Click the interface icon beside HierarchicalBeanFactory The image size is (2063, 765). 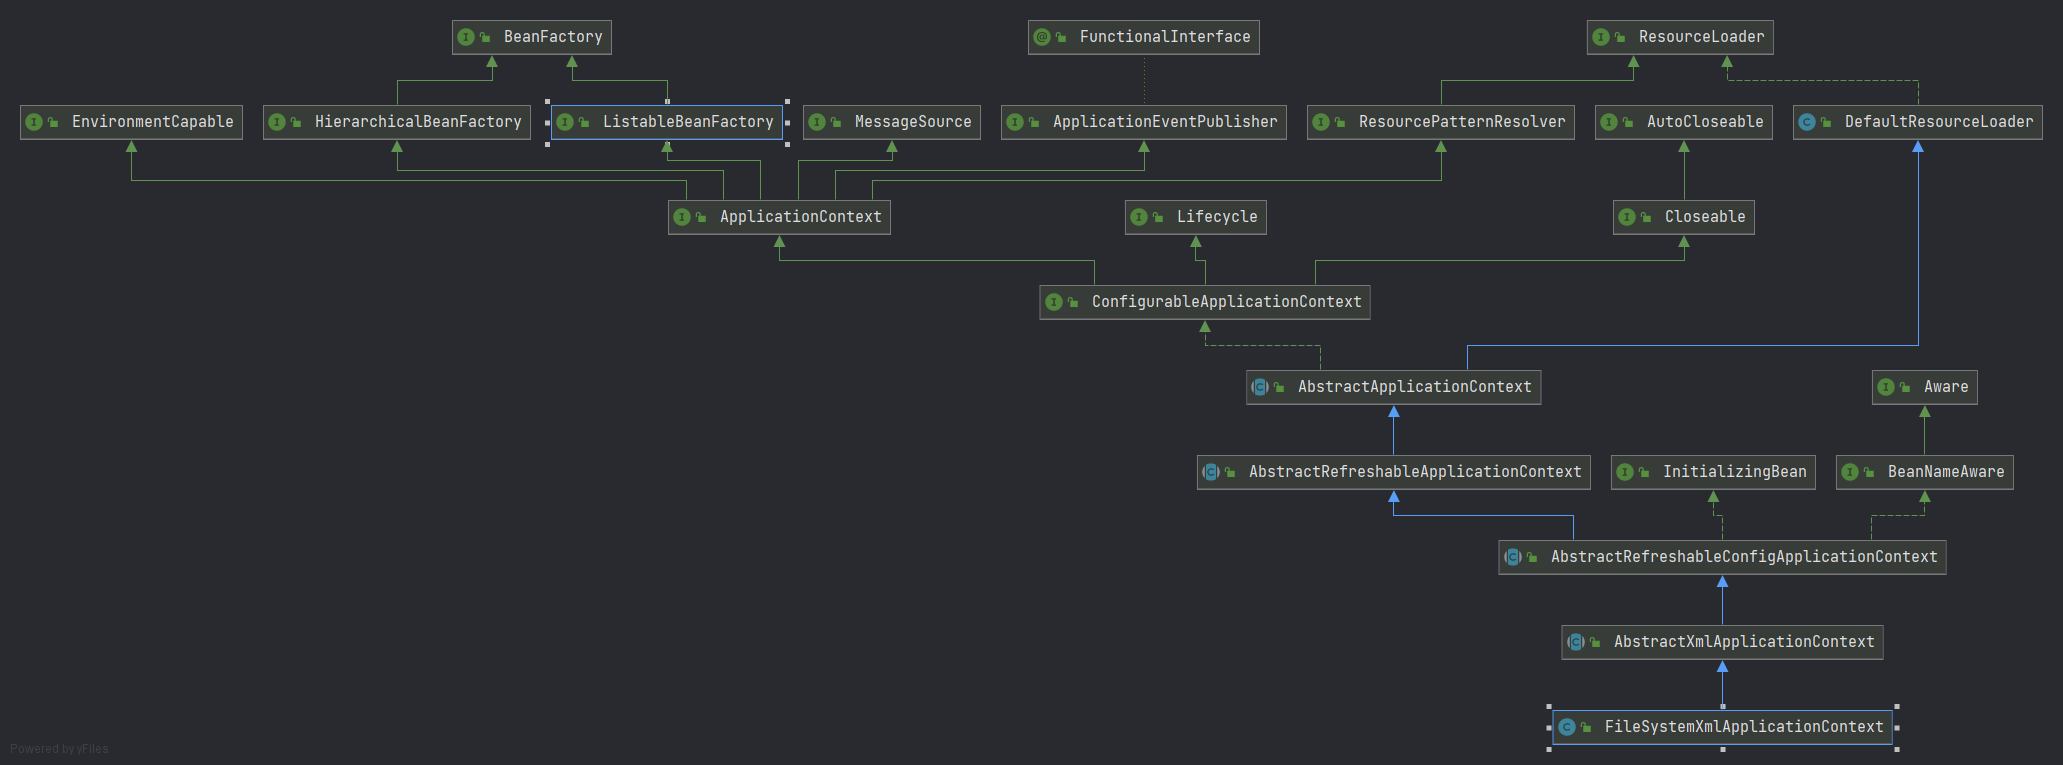coord(277,122)
